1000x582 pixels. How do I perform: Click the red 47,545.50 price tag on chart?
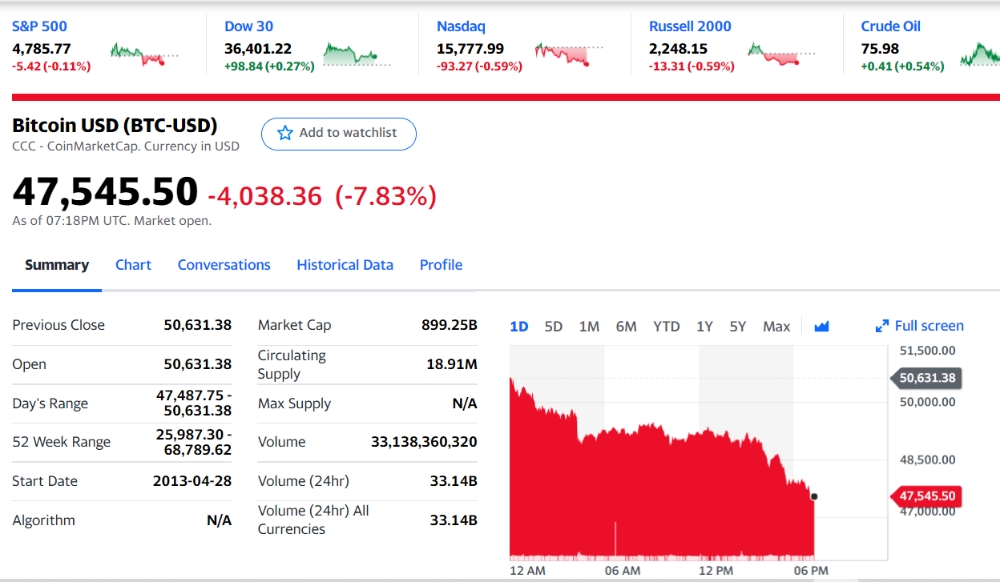point(926,496)
